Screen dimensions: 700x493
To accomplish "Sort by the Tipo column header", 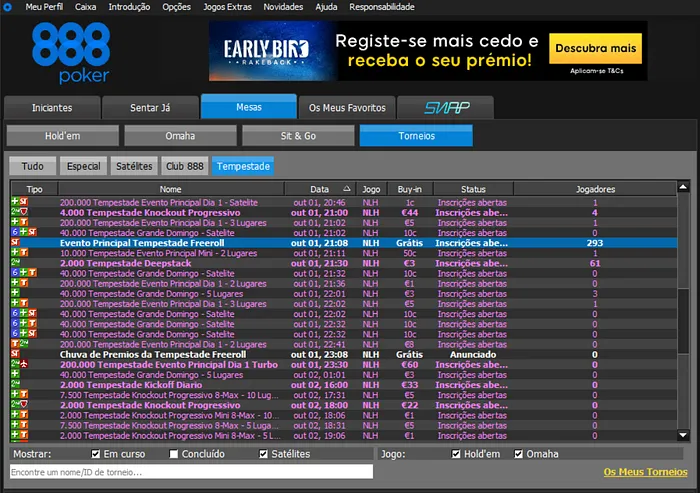I will point(34,189).
